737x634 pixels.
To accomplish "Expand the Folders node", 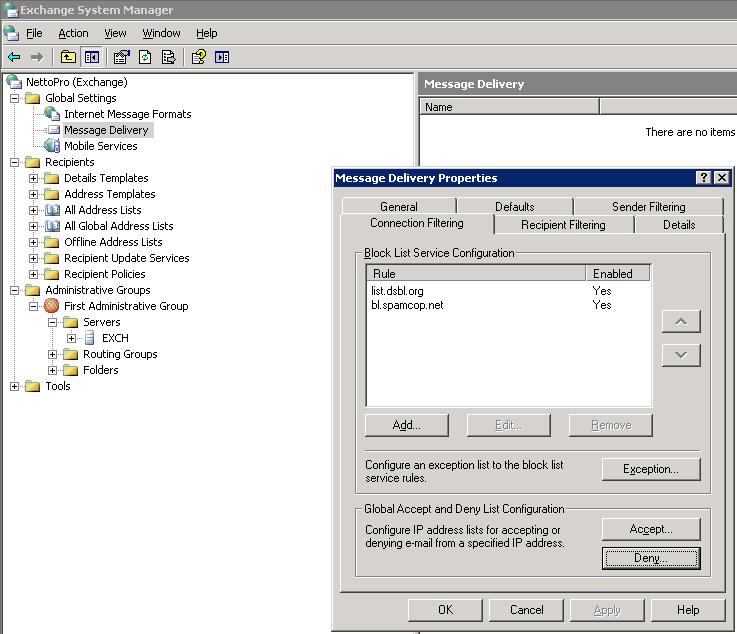I will 53,370.
